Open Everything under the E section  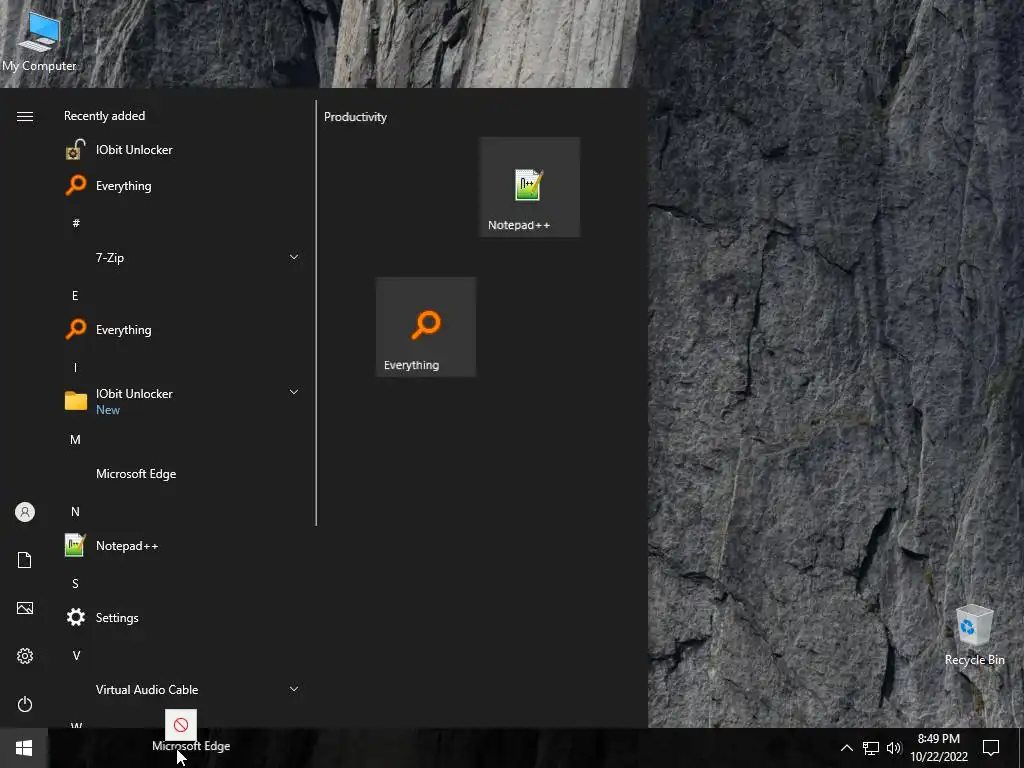[183, 330]
